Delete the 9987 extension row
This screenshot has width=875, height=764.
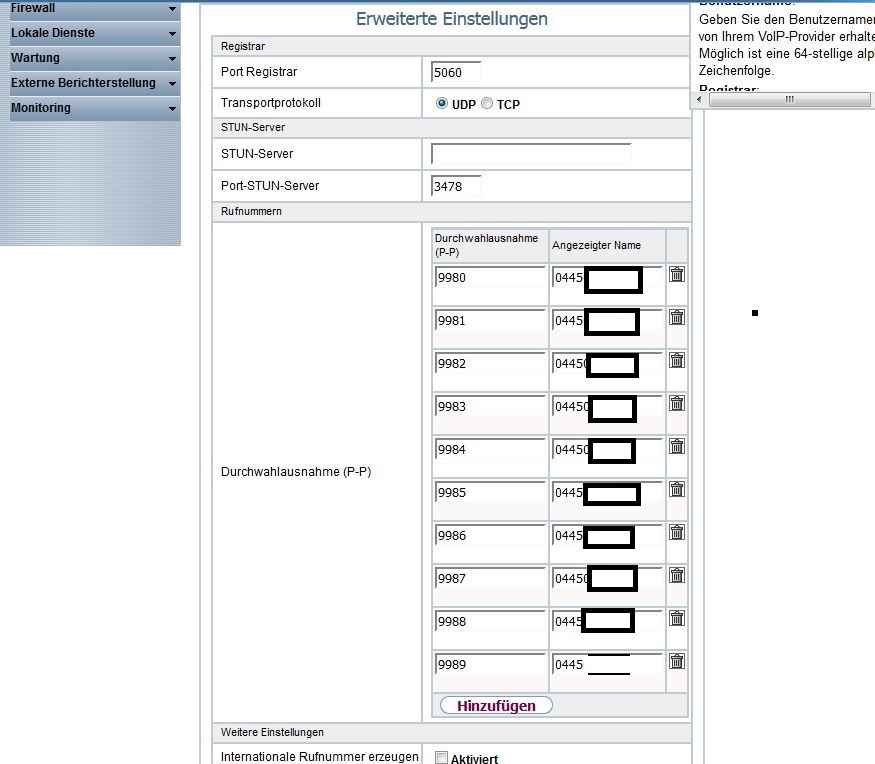coord(677,575)
